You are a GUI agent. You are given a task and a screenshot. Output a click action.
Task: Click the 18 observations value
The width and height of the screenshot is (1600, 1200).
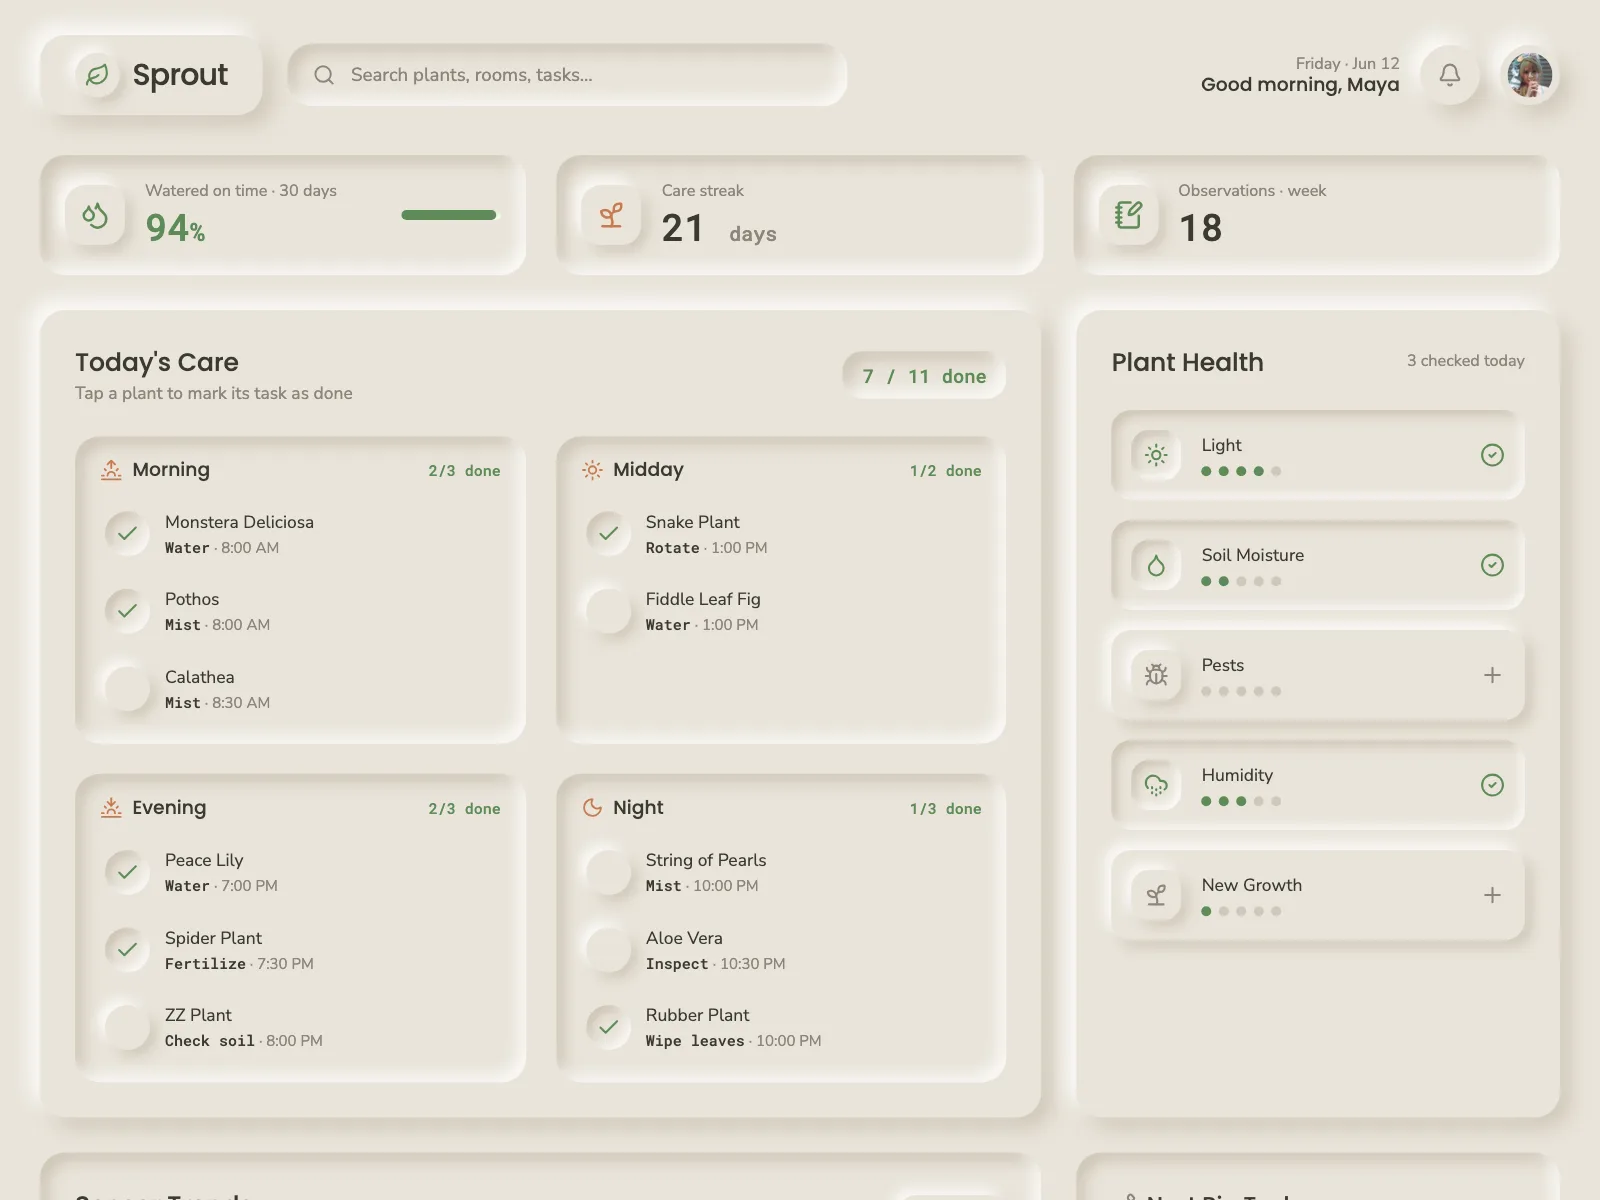(x=1200, y=229)
